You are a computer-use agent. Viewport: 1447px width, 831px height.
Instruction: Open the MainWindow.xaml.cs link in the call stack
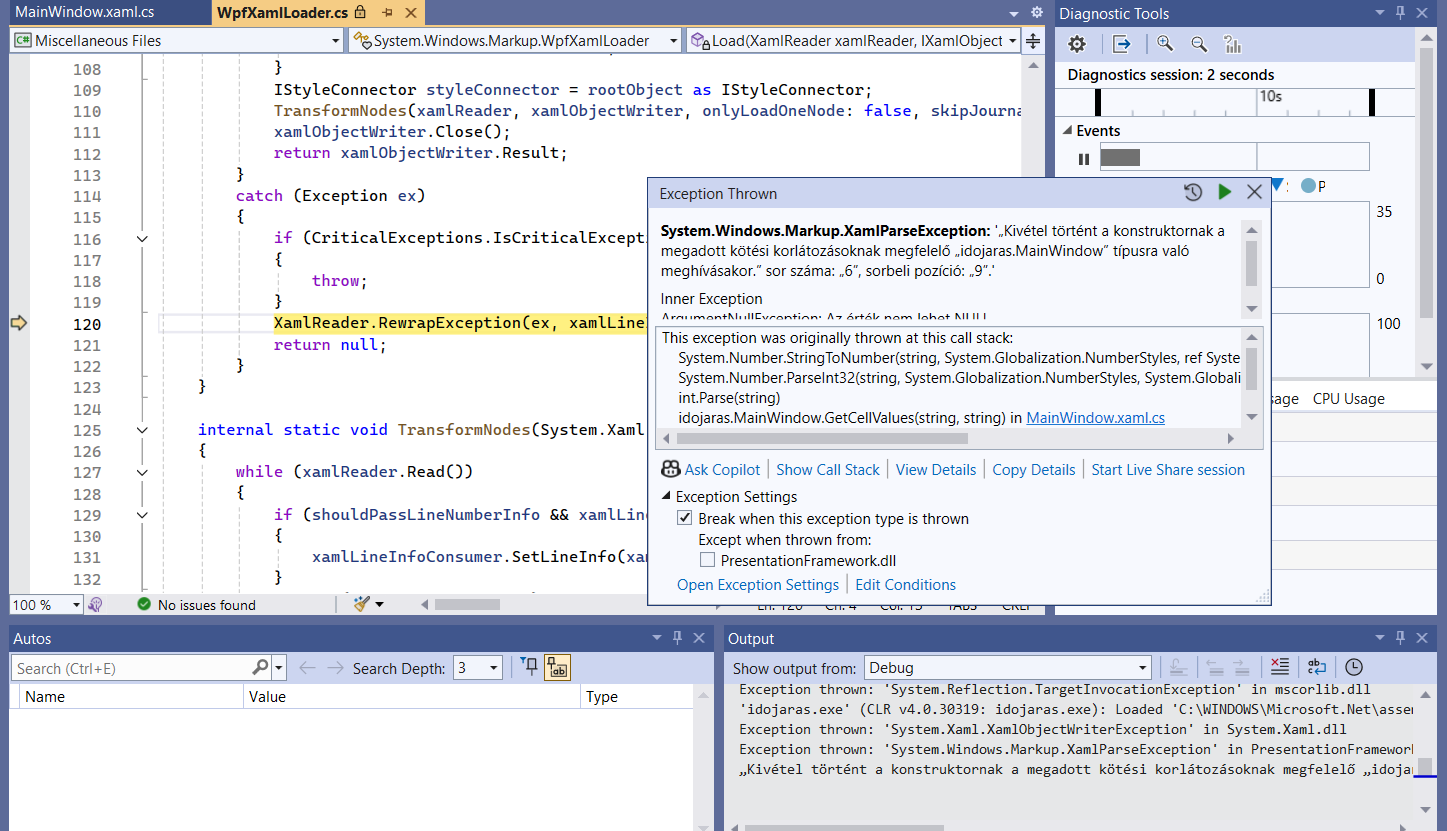click(1095, 418)
